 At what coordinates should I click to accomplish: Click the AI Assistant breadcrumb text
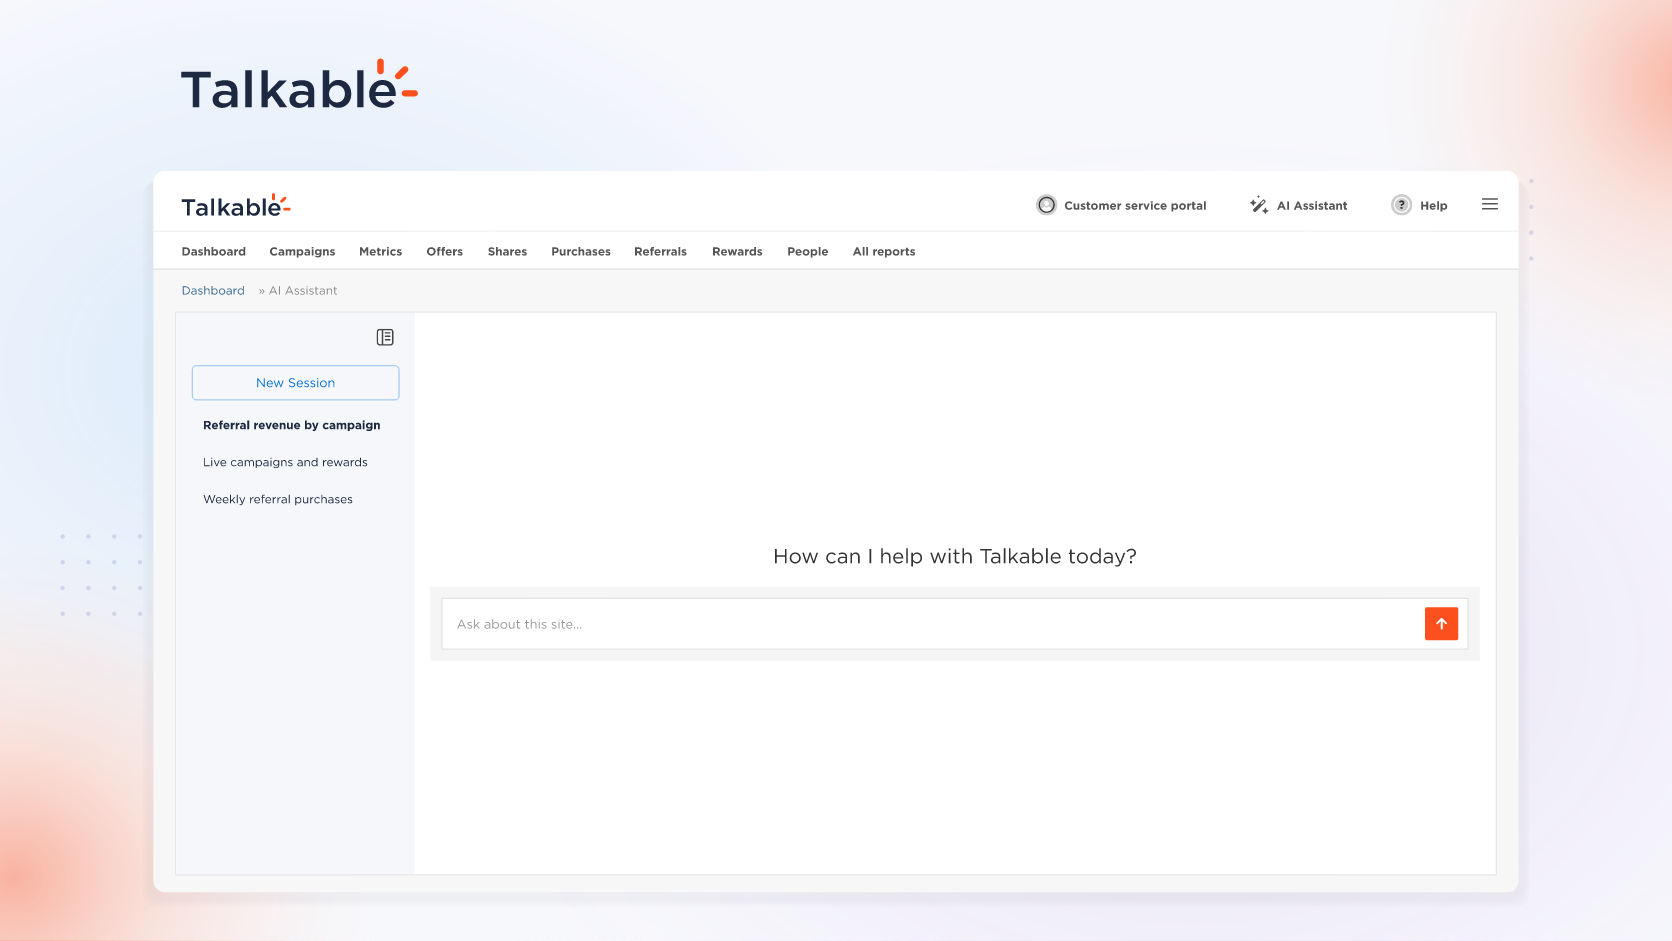click(303, 291)
